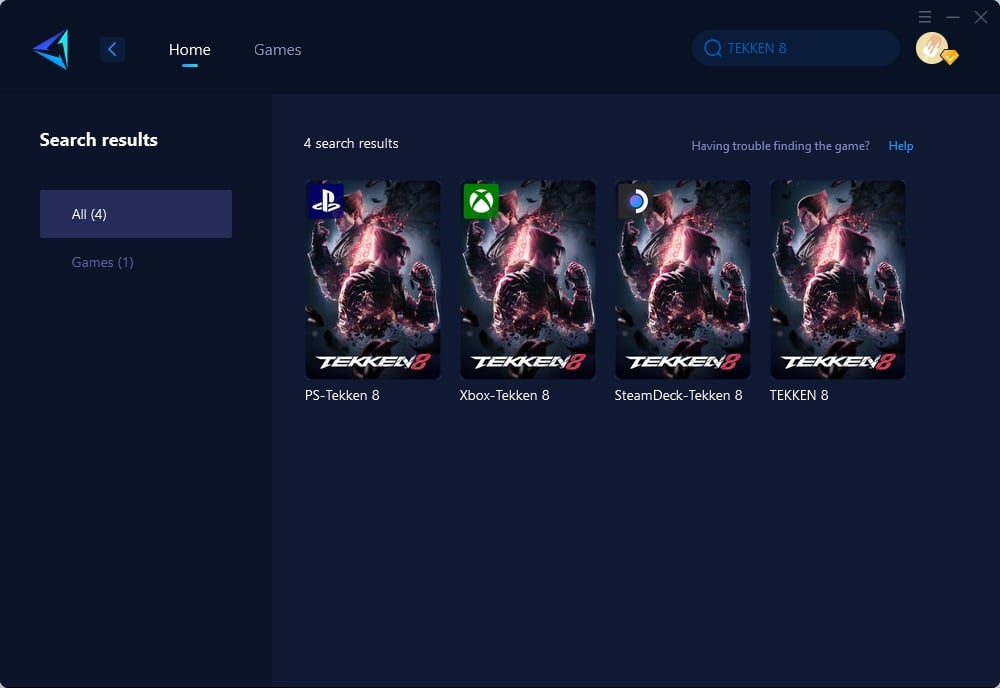This screenshot has width=1000, height=688.
Task: Click the gold membership badge icon
Action: (950, 57)
